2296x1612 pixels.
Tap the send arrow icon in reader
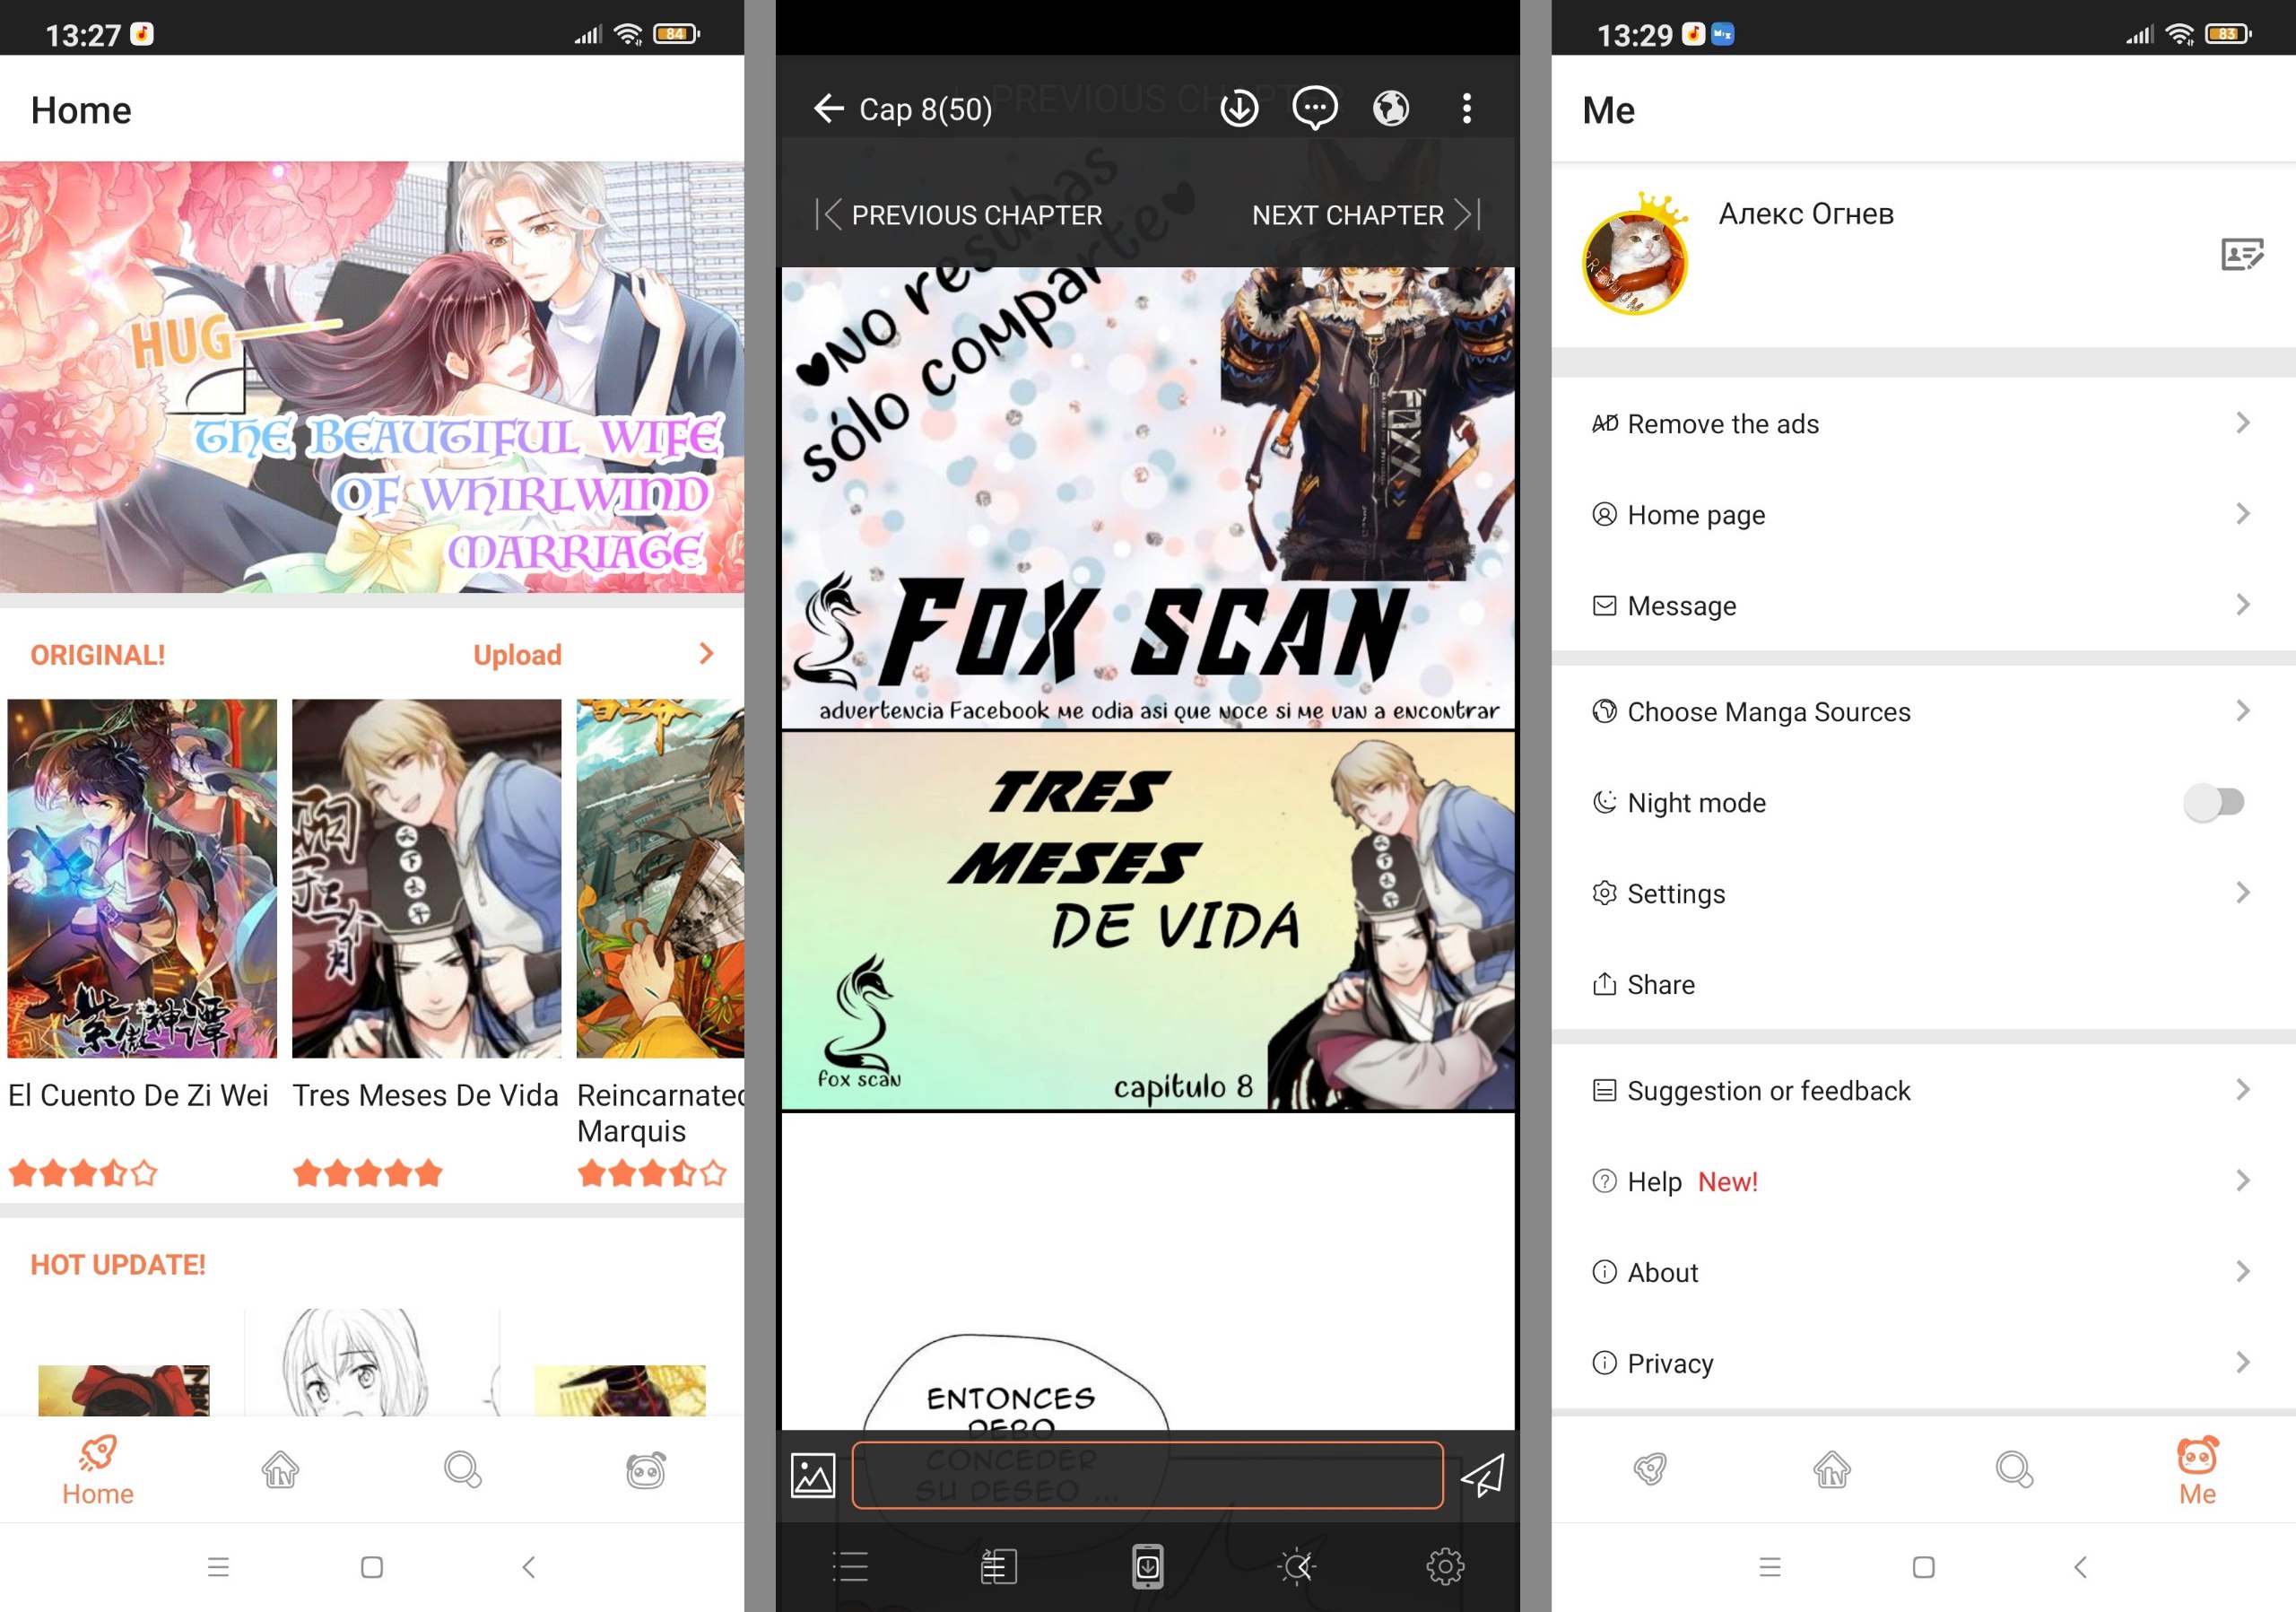(1486, 1472)
